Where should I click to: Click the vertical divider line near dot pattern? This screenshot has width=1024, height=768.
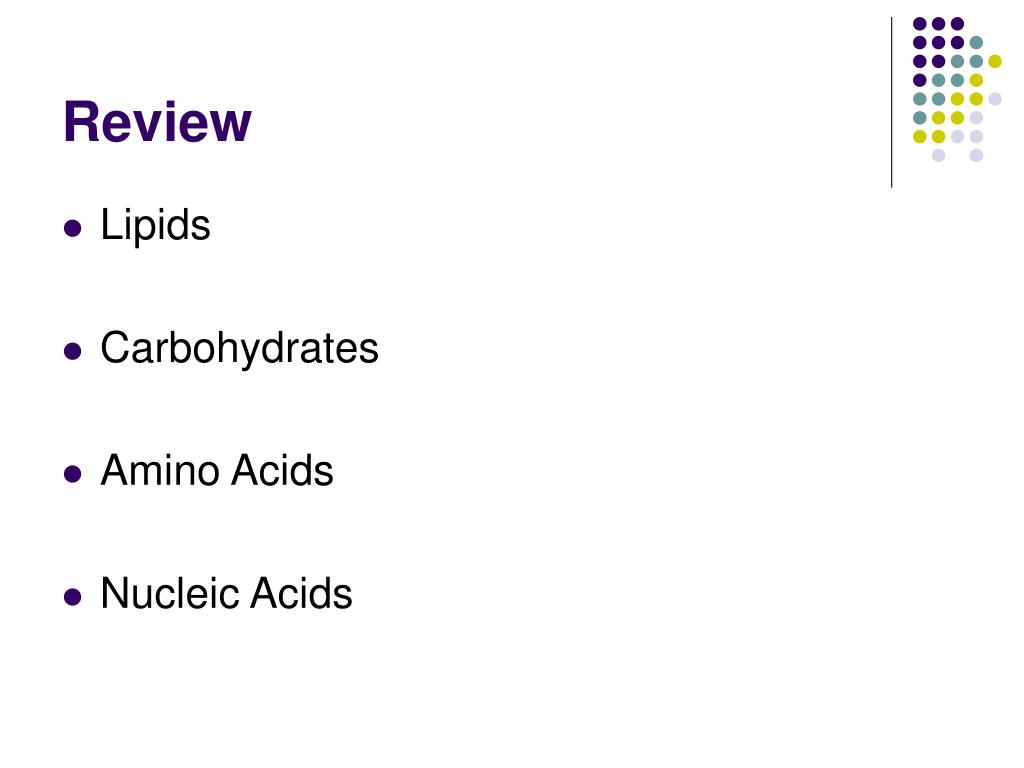click(891, 103)
